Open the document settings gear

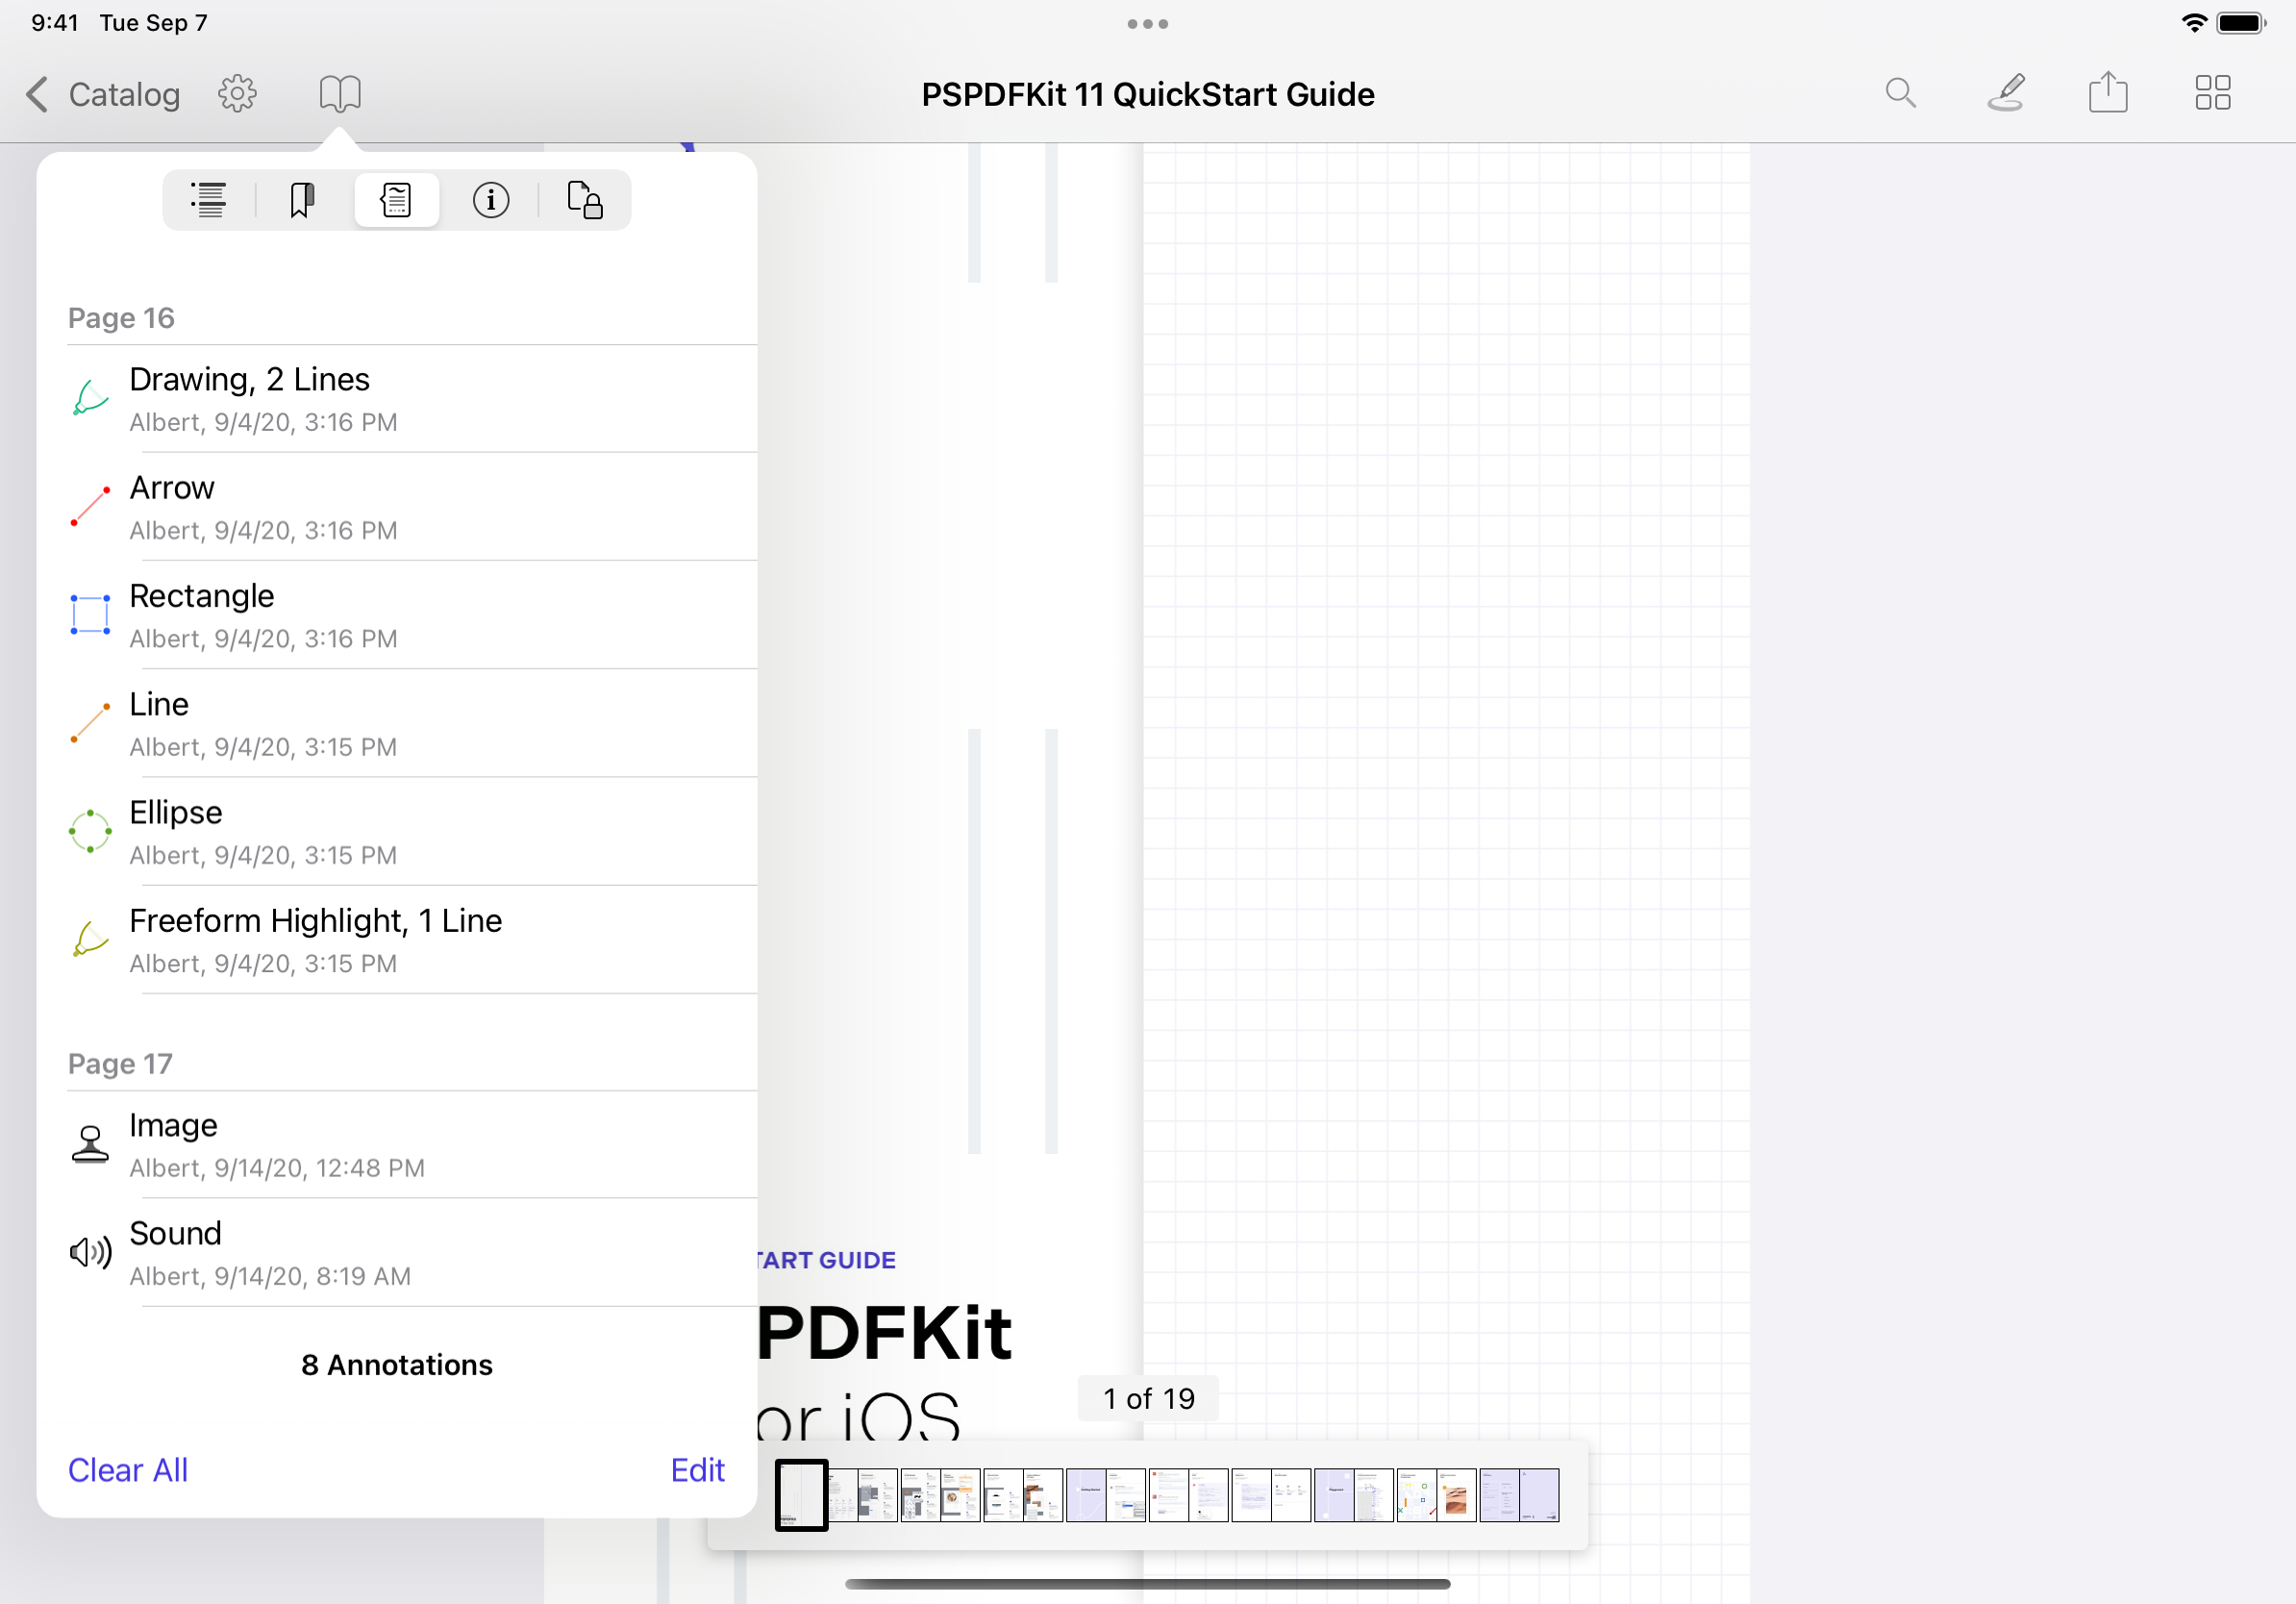tap(237, 93)
